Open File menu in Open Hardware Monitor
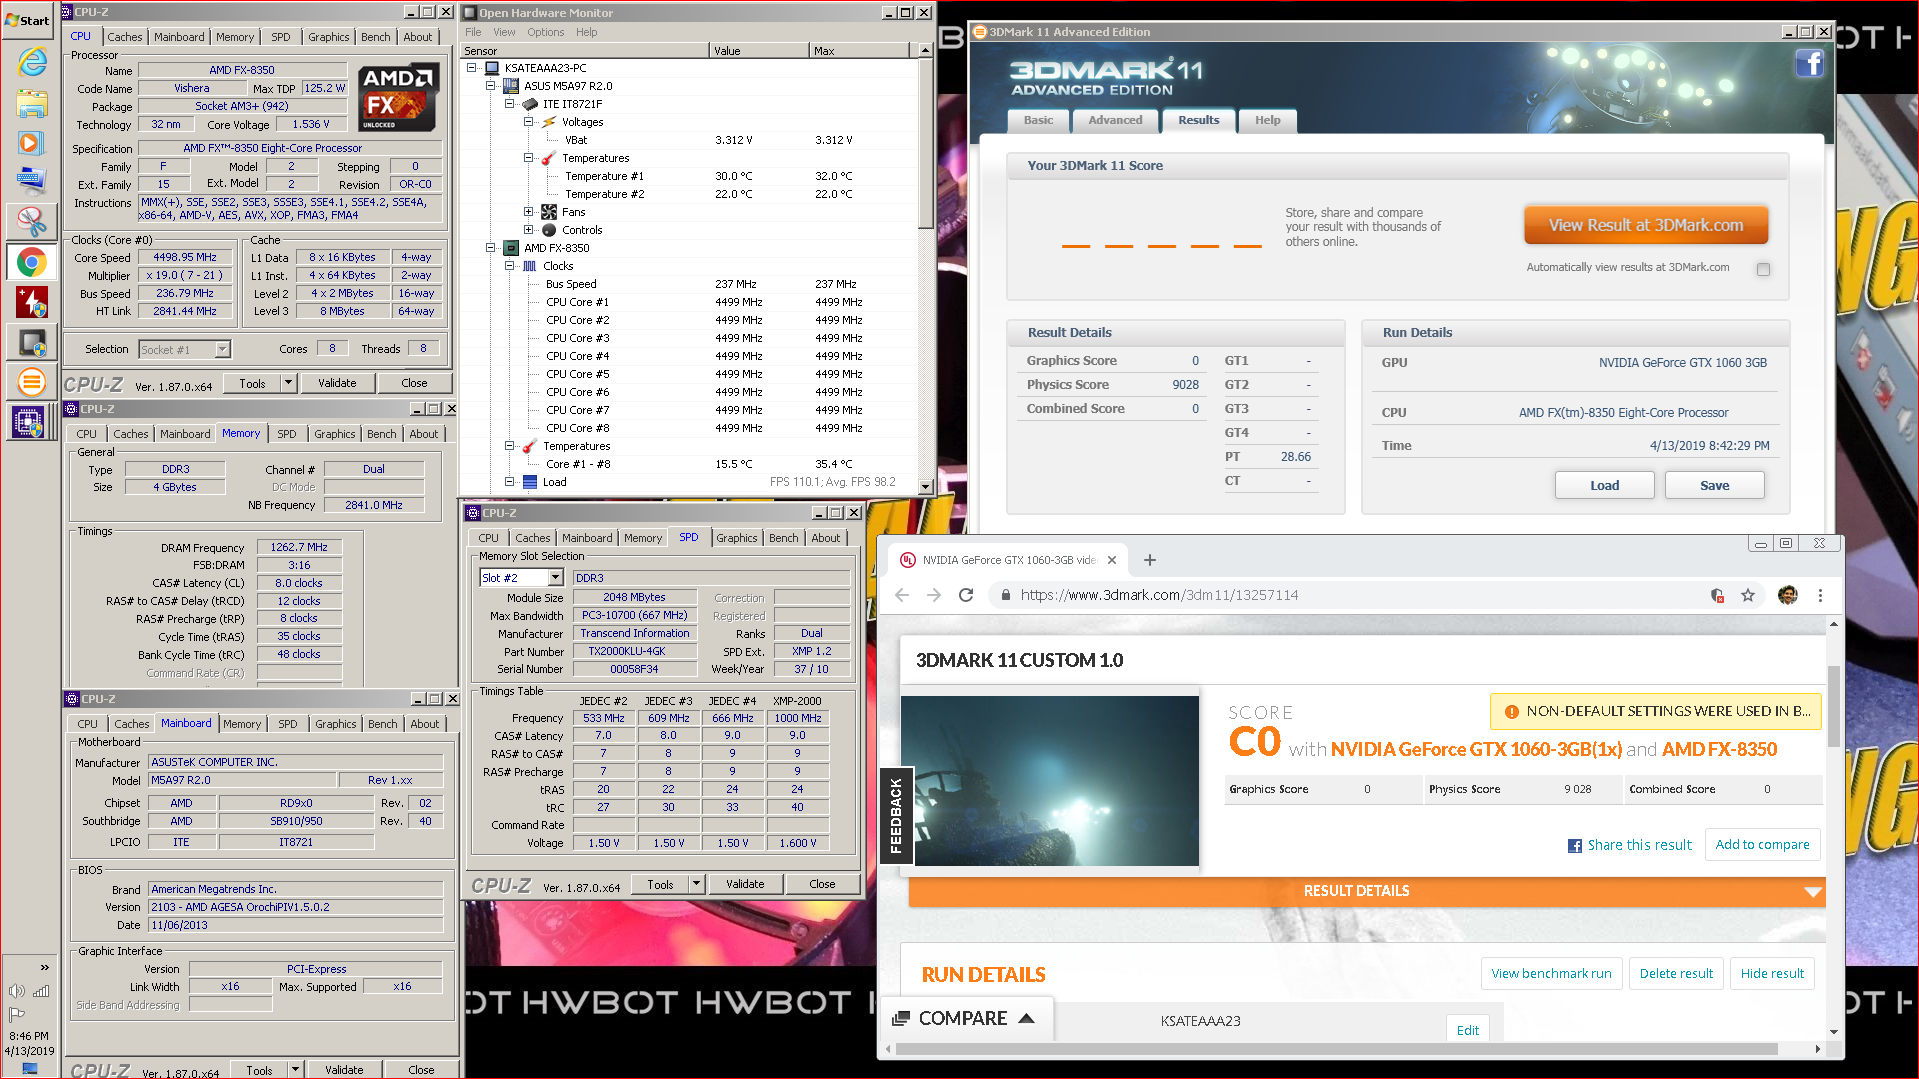Viewport: 1919px width, 1079px height. (x=473, y=32)
